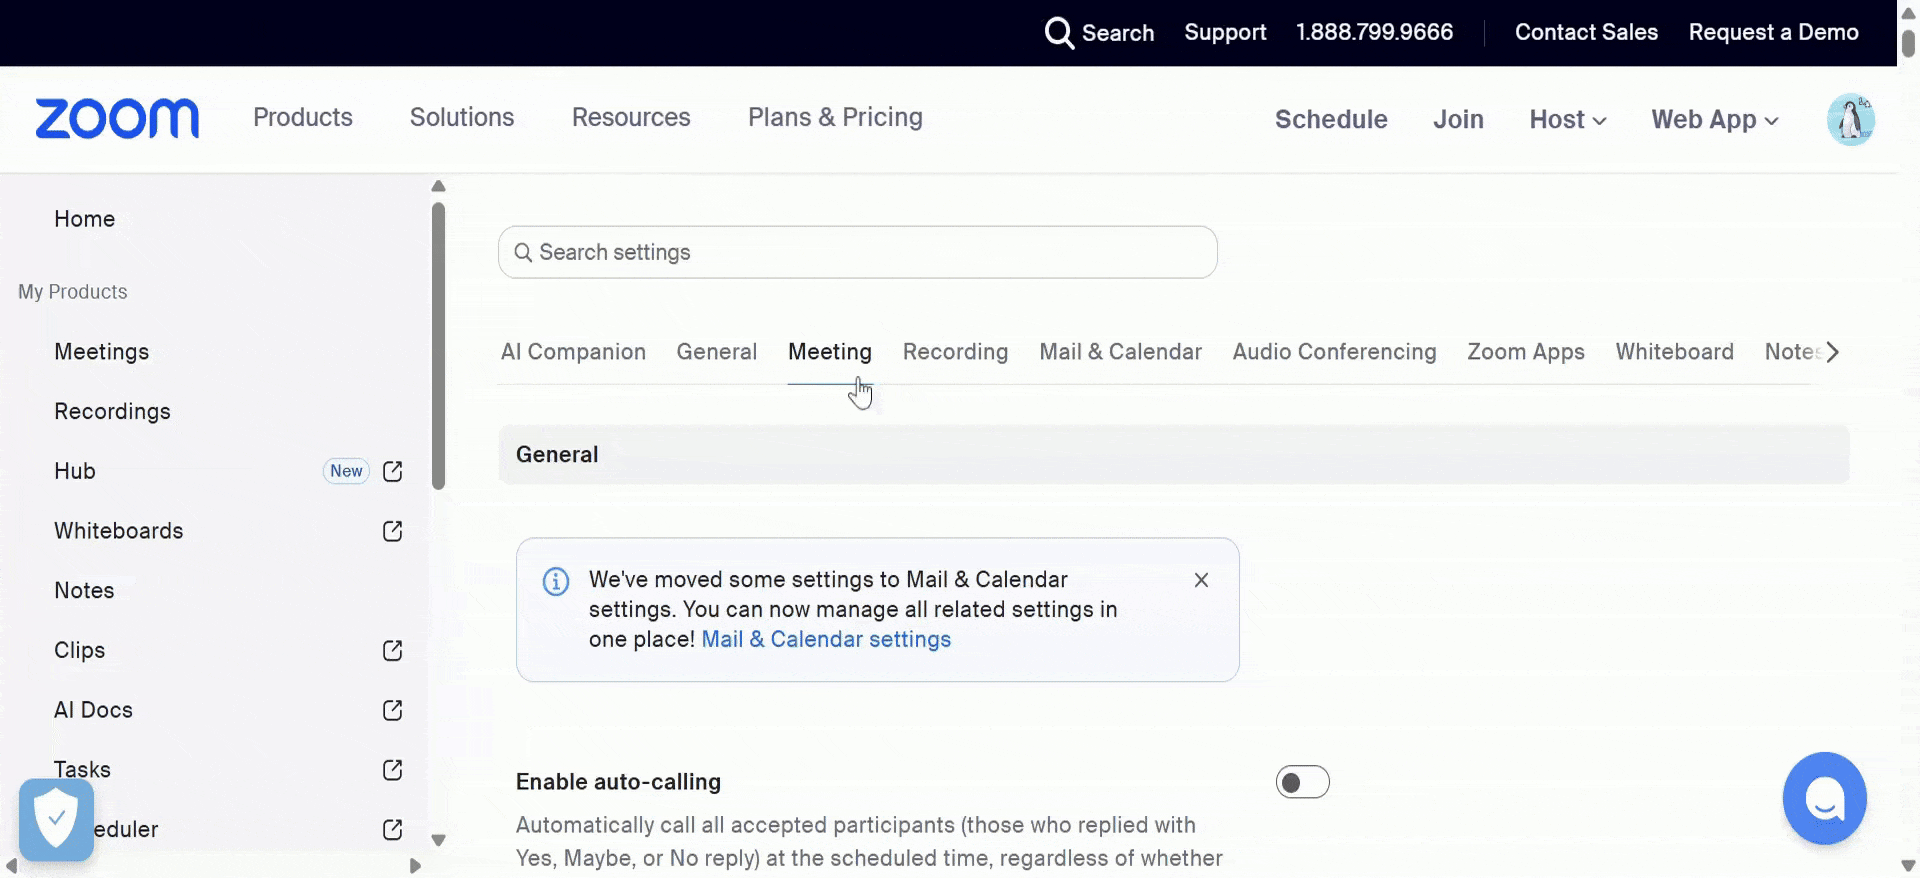This screenshot has height=878, width=1920.
Task: Dismiss the Mail & Calendar notice
Action: [1201, 580]
